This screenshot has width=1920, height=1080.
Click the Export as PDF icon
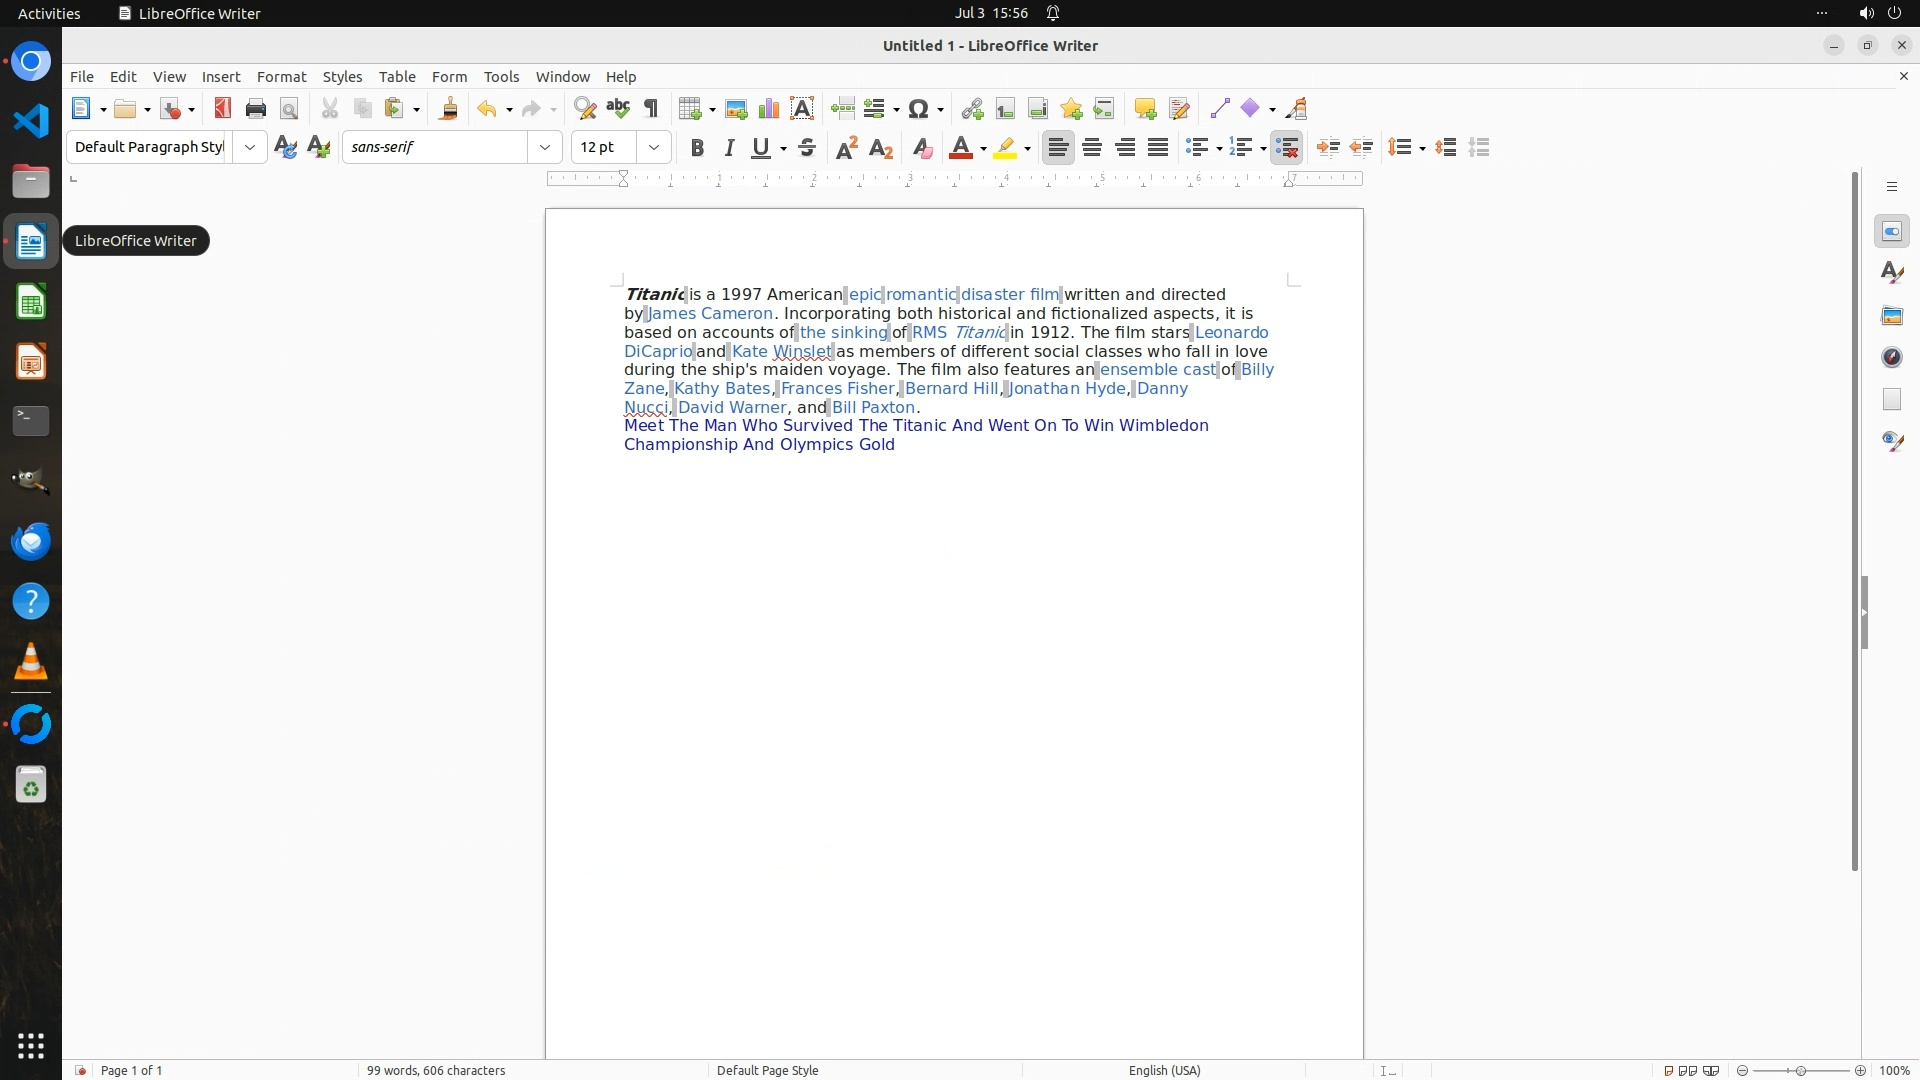click(222, 109)
